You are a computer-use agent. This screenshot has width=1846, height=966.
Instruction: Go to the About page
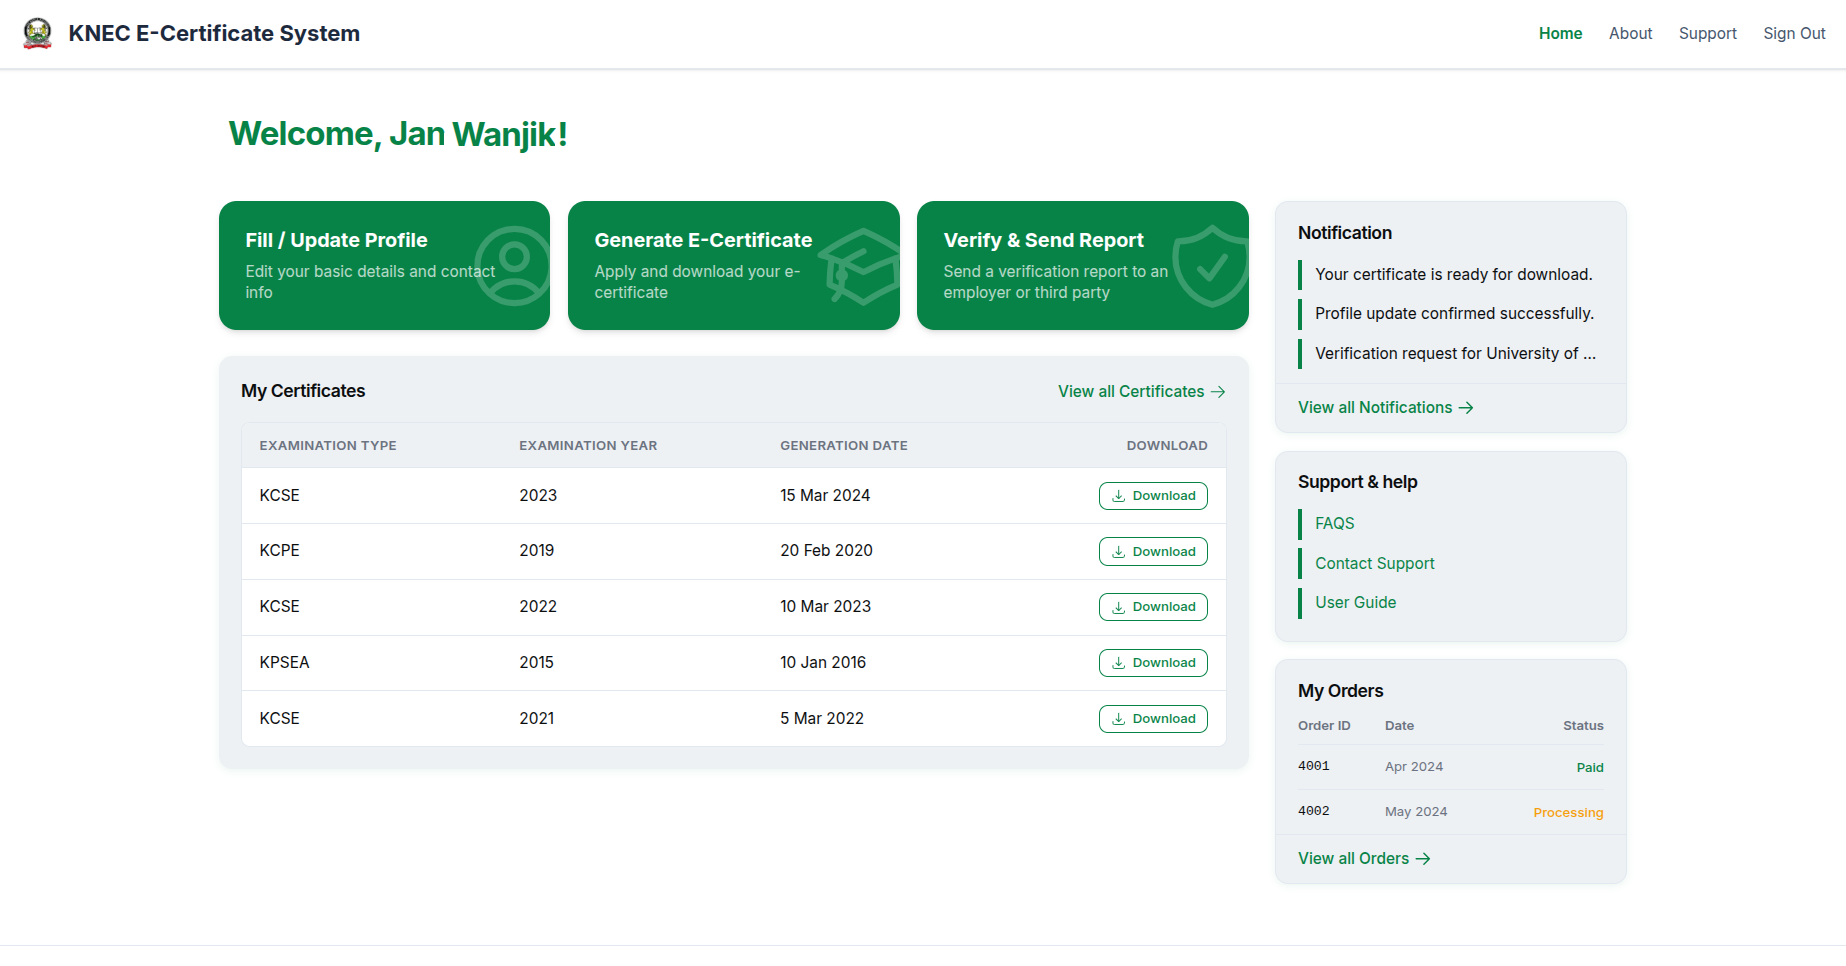pyautogui.click(x=1630, y=33)
